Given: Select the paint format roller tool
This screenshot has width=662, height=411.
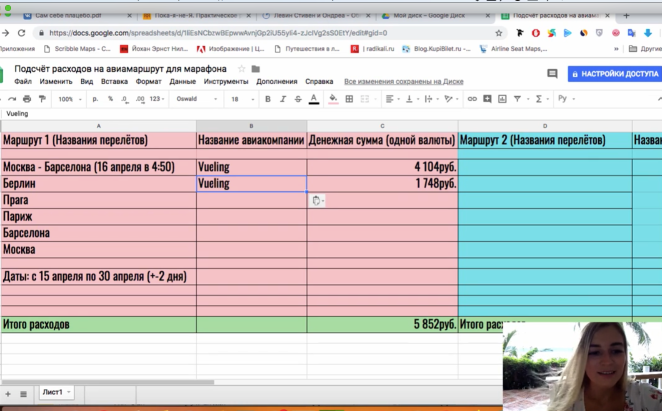Looking at the screenshot, I should [42, 99].
